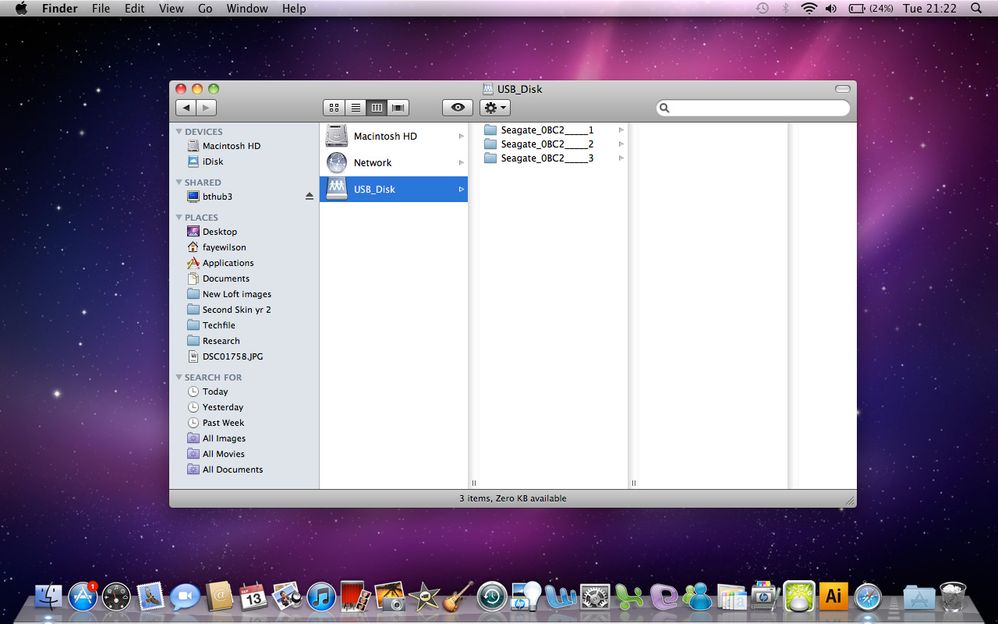Image resolution: width=998 pixels, height=624 pixels.
Task: Launch Adobe Illustrator from the Dock
Action: (x=832, y=596)
